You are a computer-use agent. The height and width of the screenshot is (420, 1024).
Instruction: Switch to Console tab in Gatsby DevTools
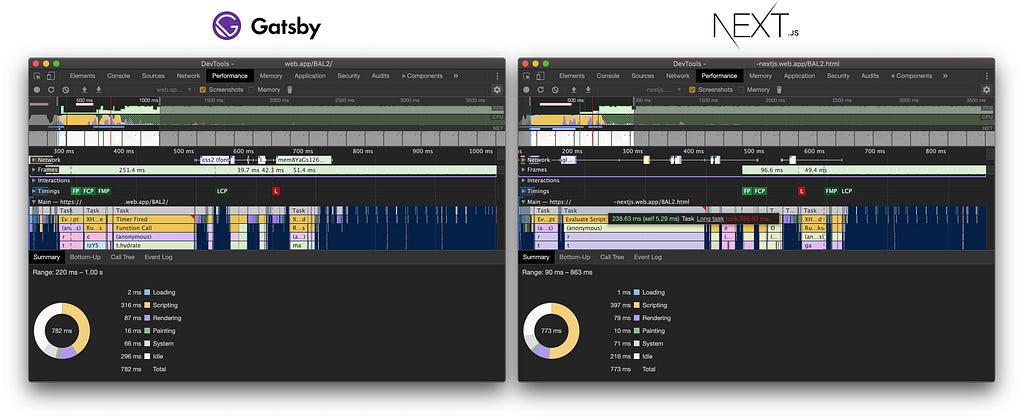pos(118,76)
